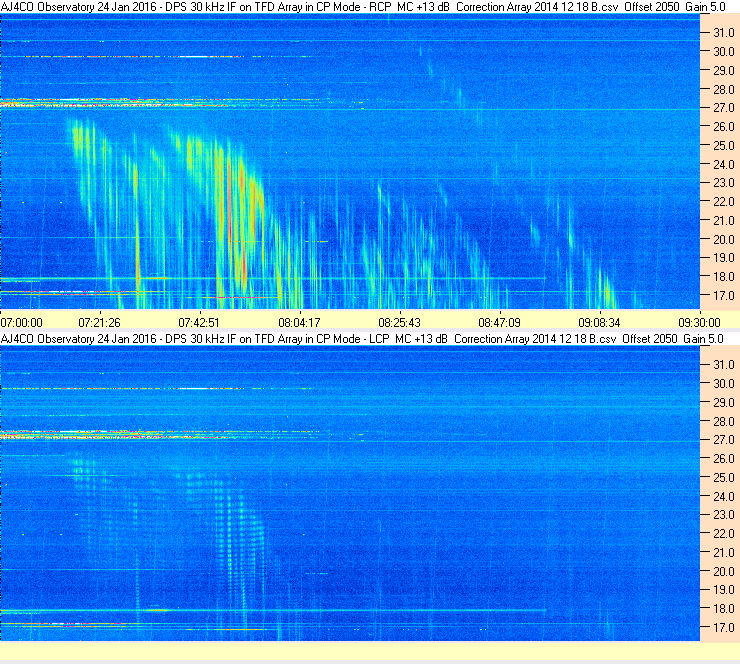Viewport: 740px width, 664px height.
Task: Click the 07:00:00 time axis label
Action: [x=22, y=323]
